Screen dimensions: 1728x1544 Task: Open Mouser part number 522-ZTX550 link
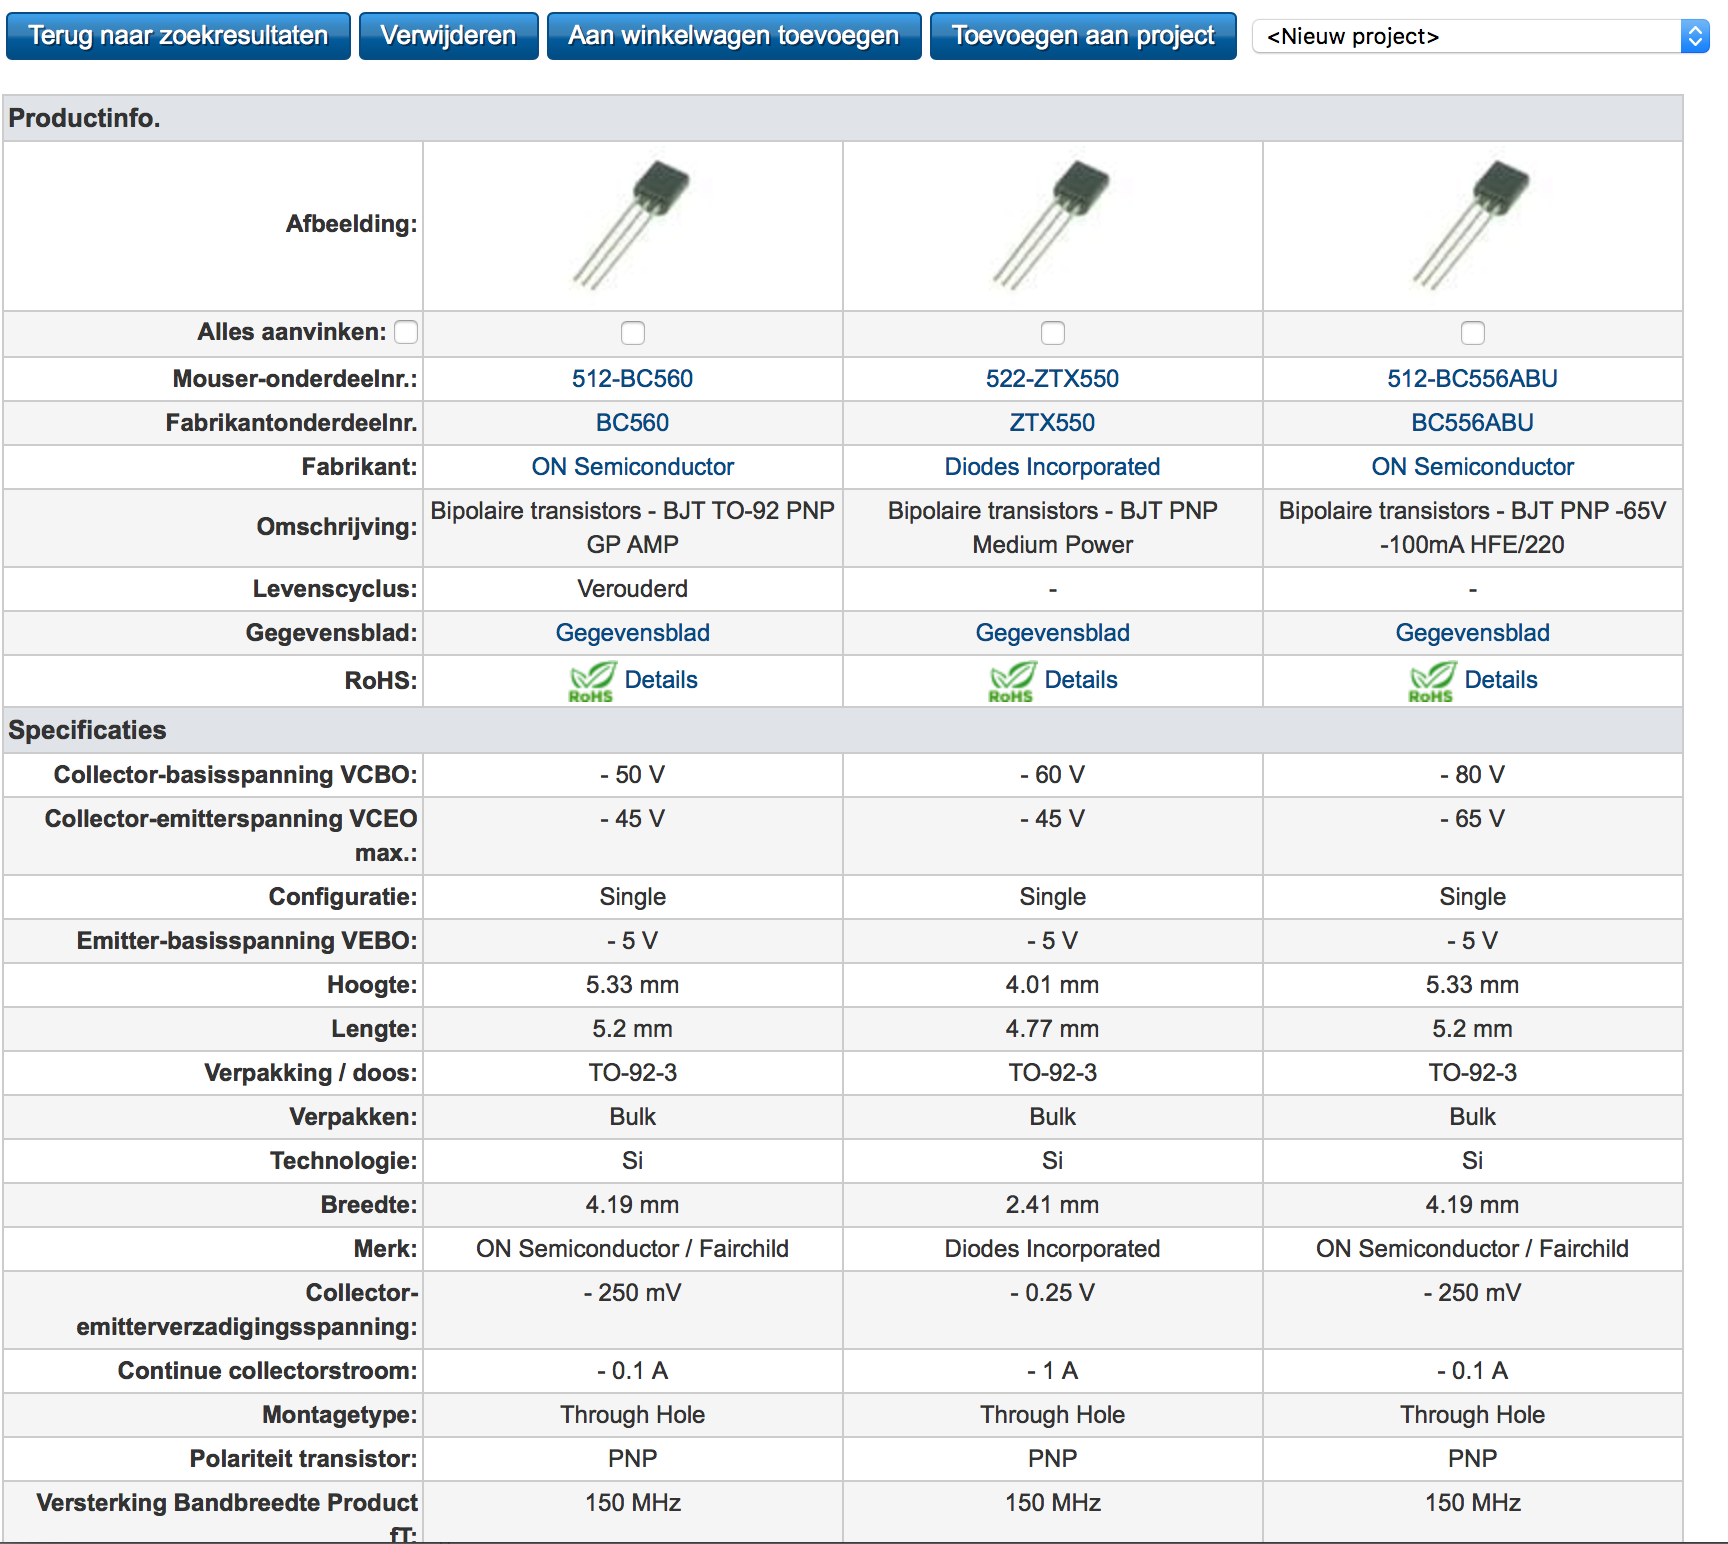pos(1052,379)
